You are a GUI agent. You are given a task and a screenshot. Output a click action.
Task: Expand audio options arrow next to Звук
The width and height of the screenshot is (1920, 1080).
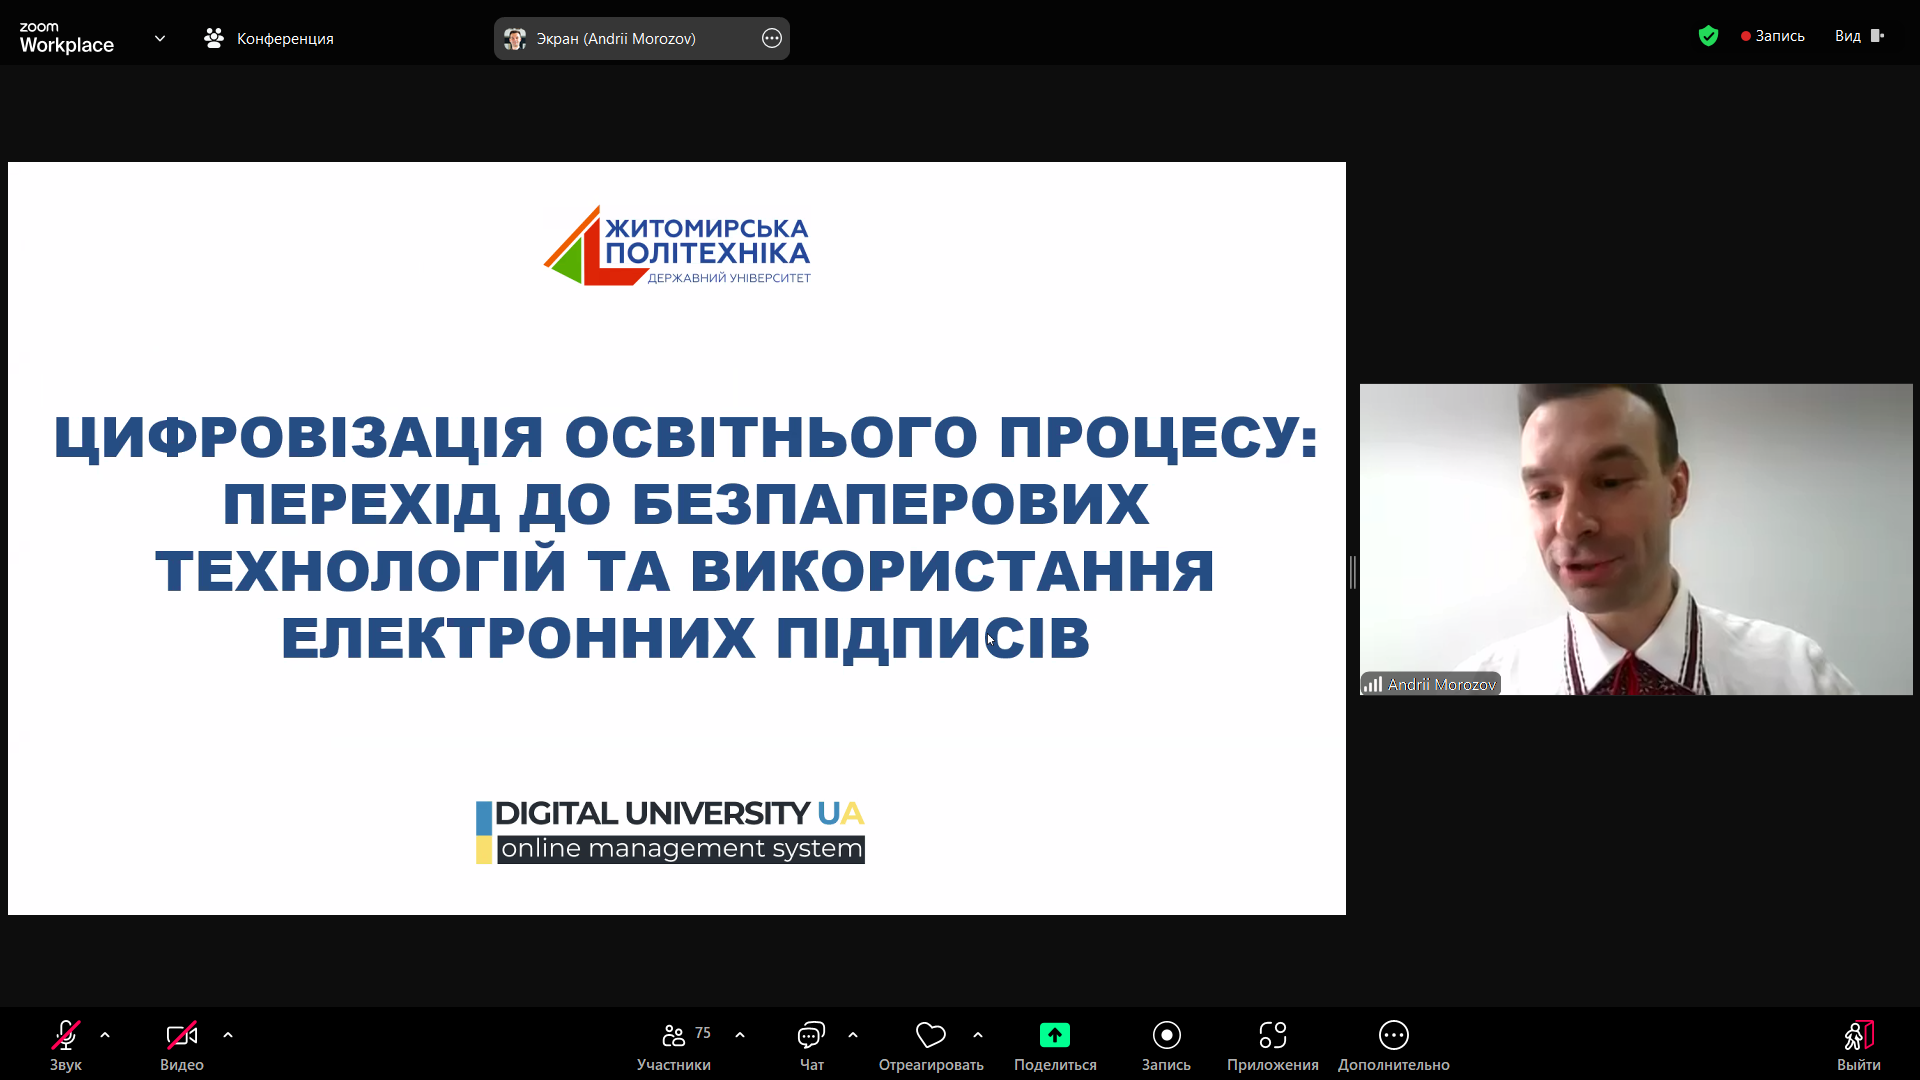coord(105,1035)
